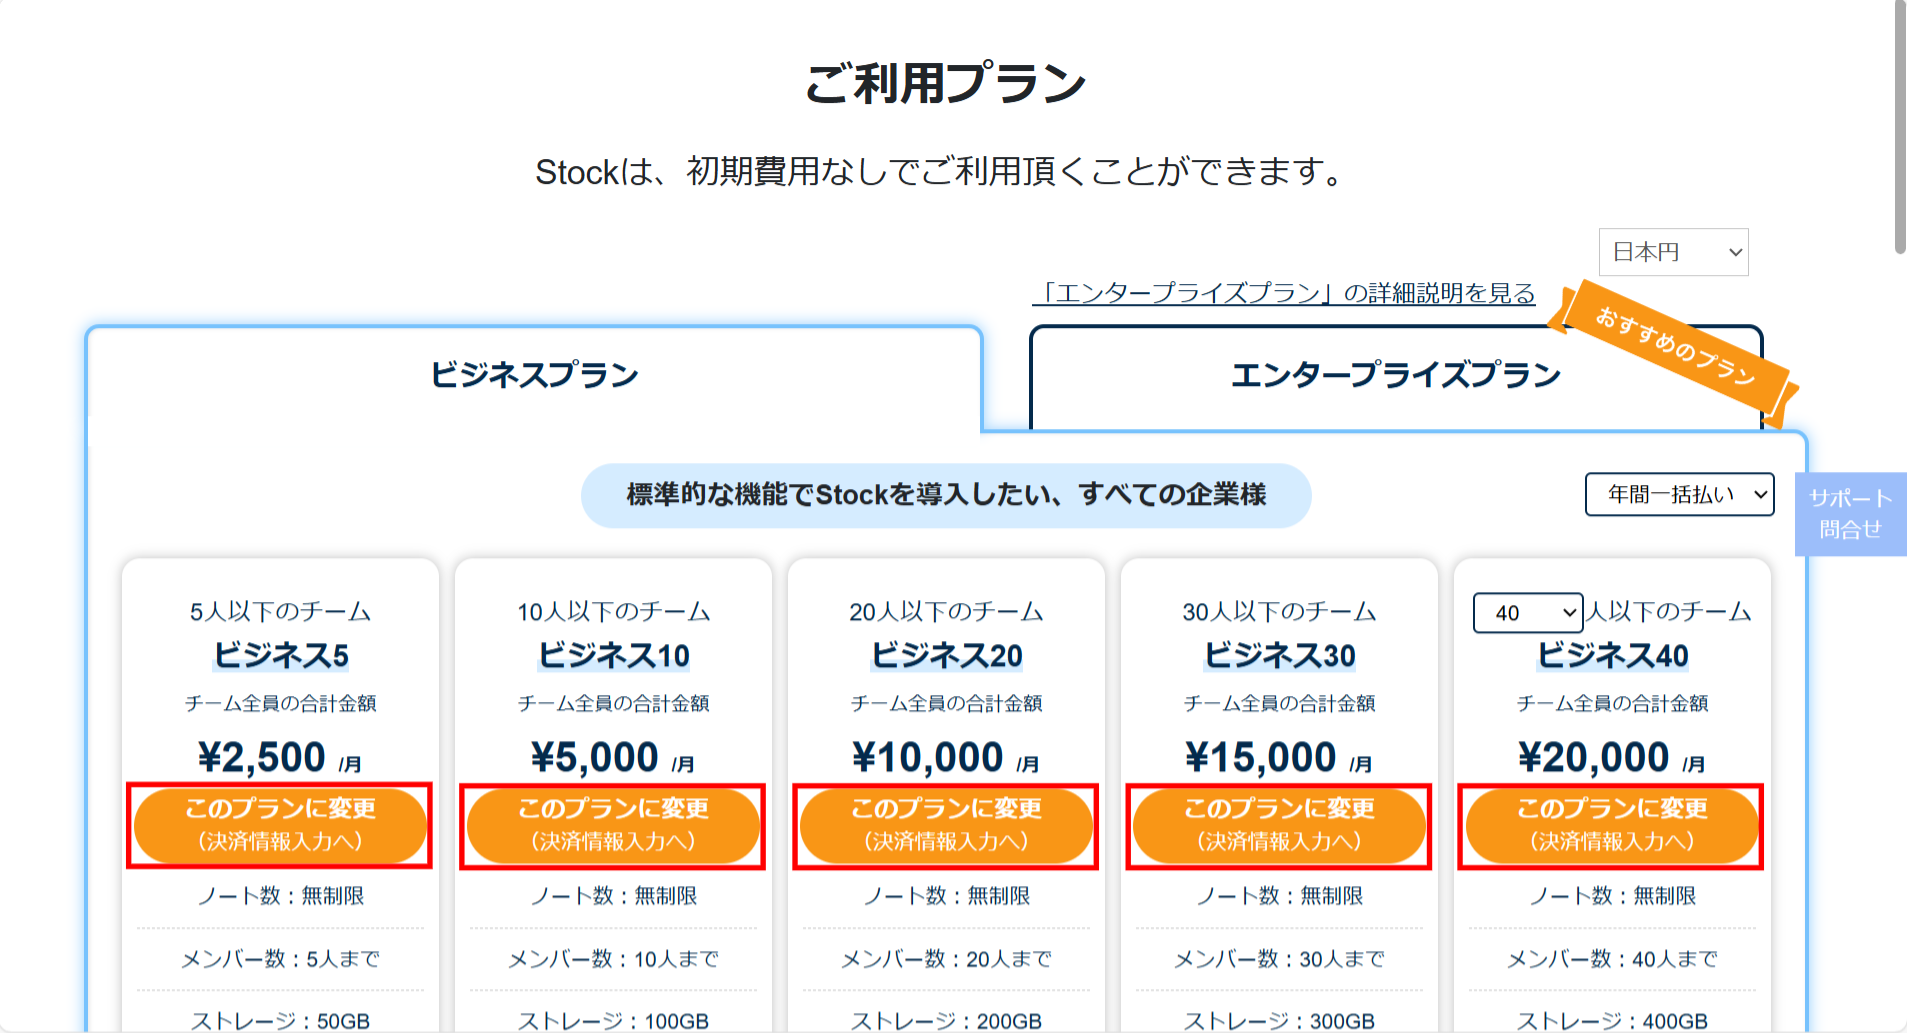Click このプランに変更 on the ビジネス5 card
Screen dimensions: 1907x1033
click(280, 825)
